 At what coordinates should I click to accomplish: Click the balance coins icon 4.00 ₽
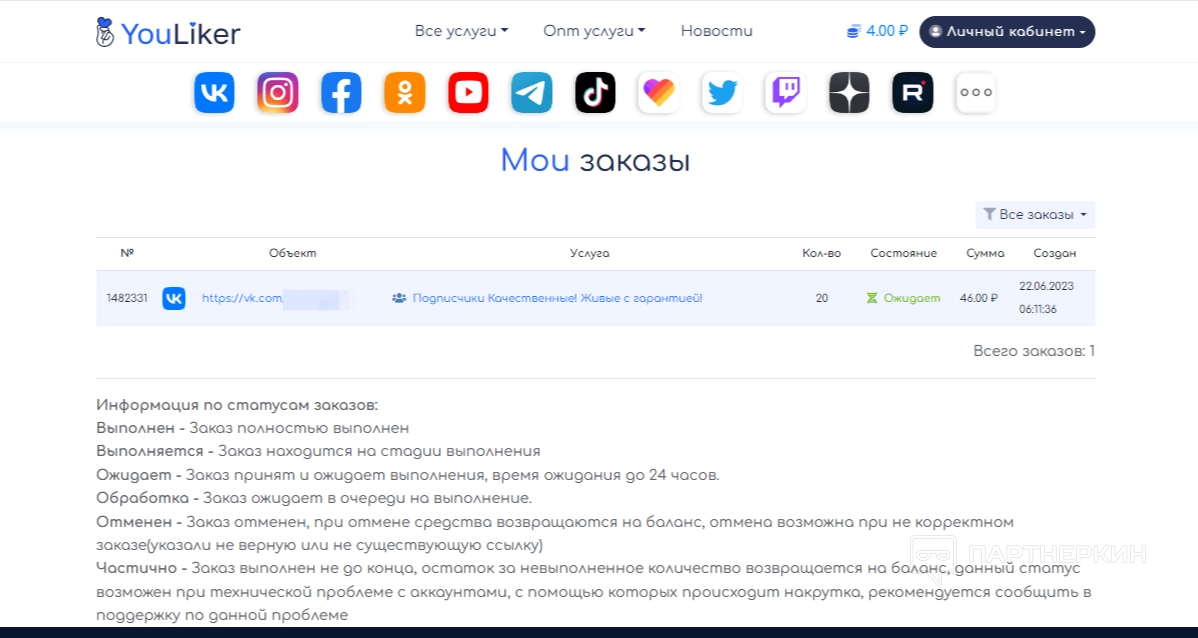click(x=876, y=31)
